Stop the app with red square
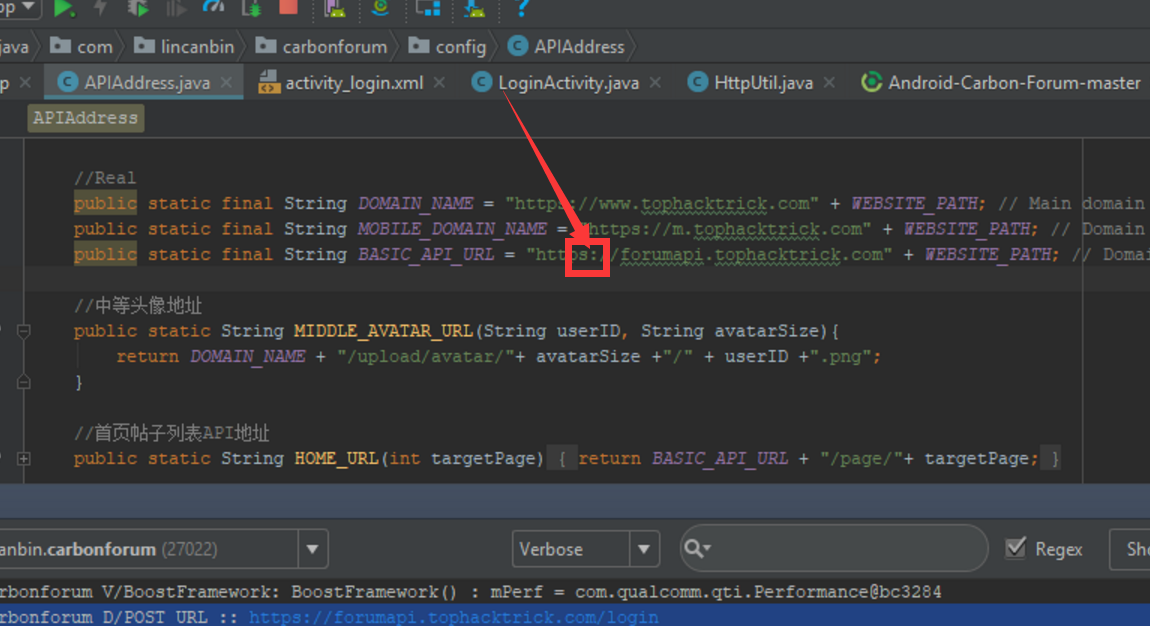This screenshot has height=626, width=1150. 288,7
